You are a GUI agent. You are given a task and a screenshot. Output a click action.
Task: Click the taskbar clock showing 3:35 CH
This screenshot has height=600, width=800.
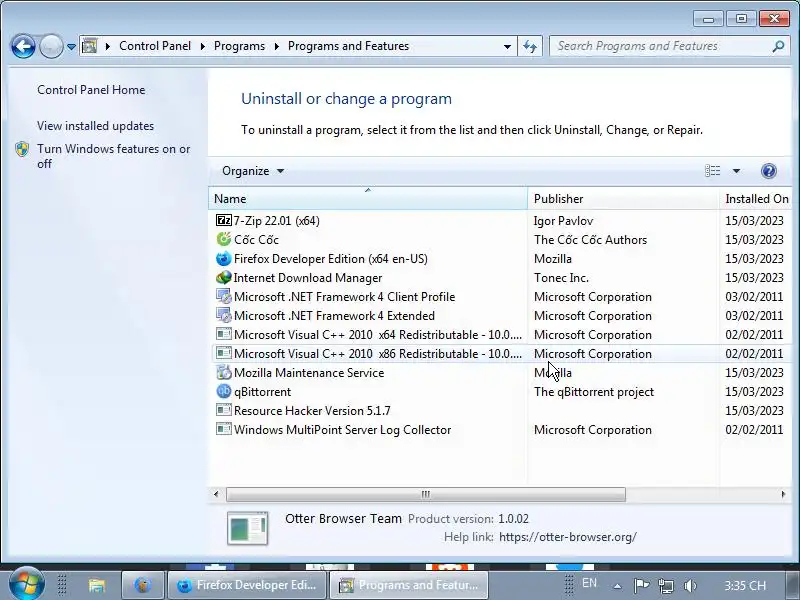(x=745, y=585)
